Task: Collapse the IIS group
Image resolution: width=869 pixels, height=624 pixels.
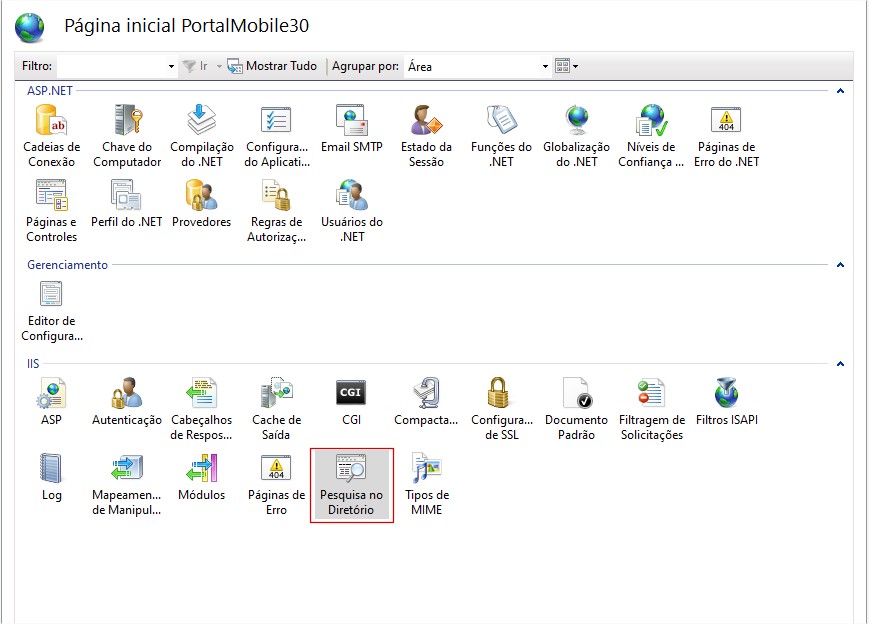Action: click(x=840, y=364)
